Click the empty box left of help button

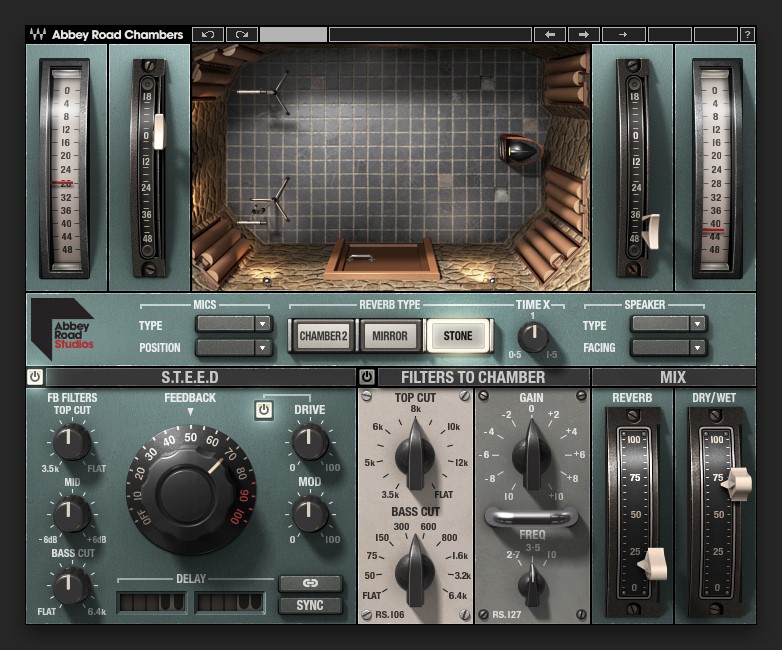point(716,34)
